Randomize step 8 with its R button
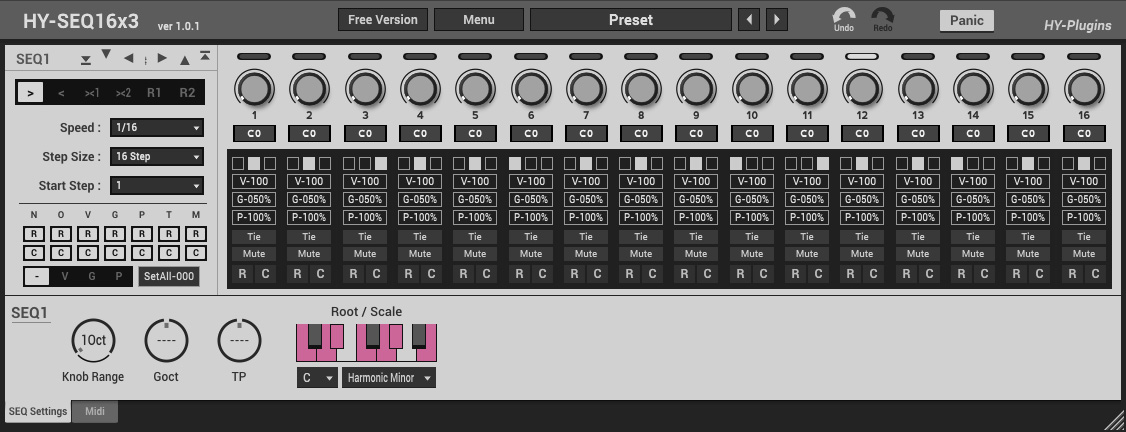Image resolution: width=1126 pixels, height=432 pixels. 629,273
